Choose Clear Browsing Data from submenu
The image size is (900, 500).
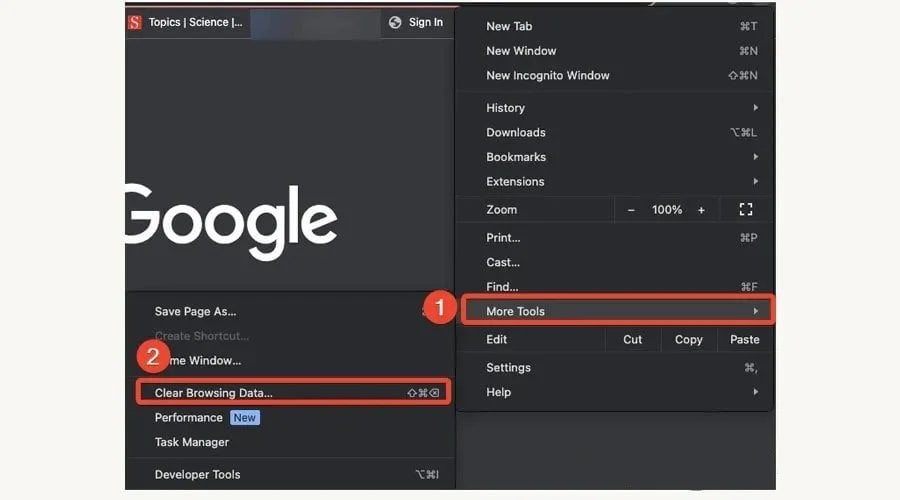214,393
